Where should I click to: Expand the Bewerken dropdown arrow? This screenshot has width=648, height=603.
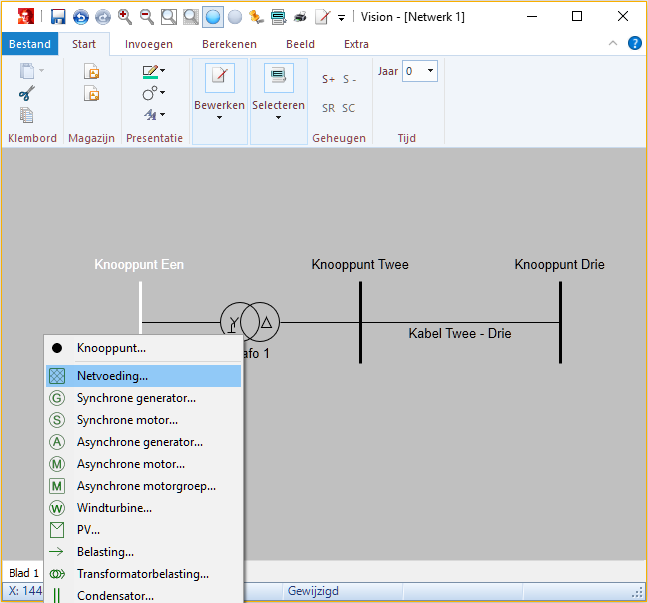click(219, 118)
